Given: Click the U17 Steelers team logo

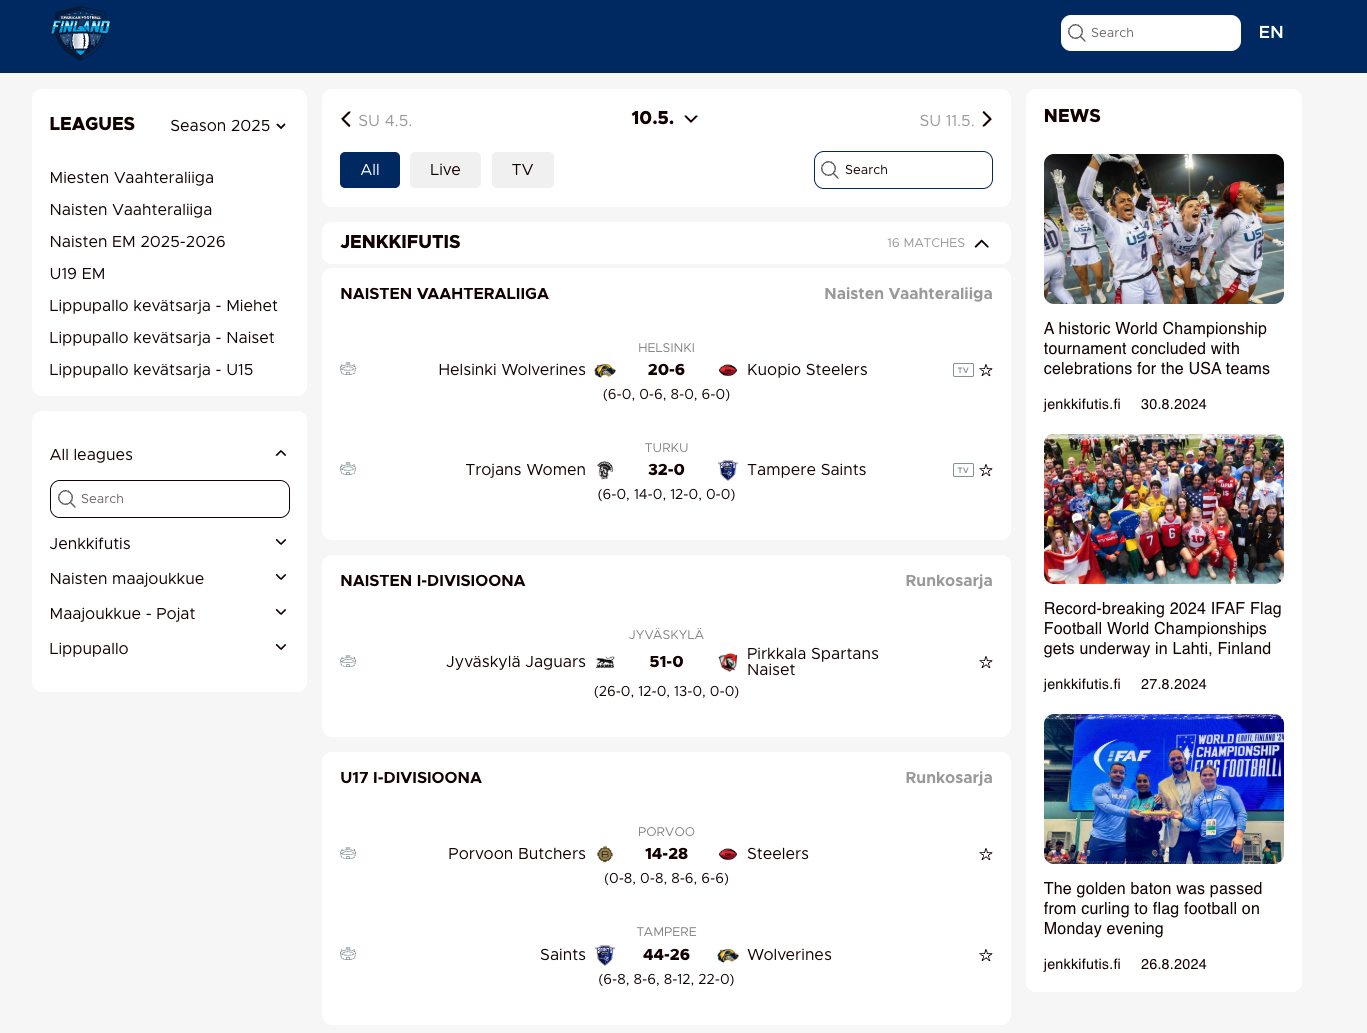Looking at the screenshot, I should click(x=728, y=854).
